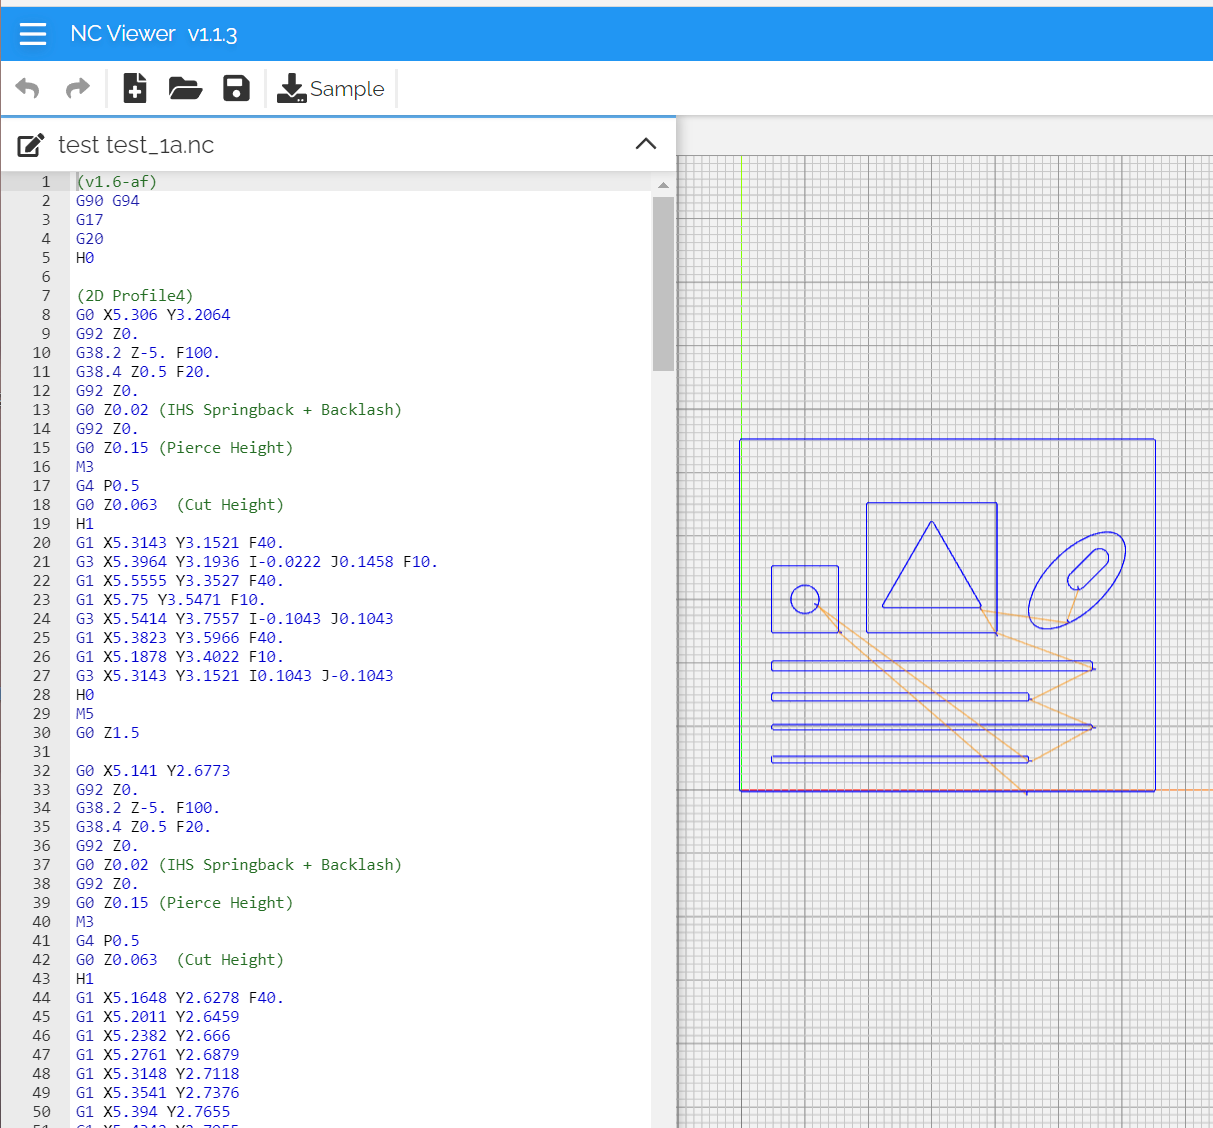Screen dimensions: 1213x1128
Task: Click line 15 G0 Z0.15 (Pierce Height)
Action: tap(185, 448)
